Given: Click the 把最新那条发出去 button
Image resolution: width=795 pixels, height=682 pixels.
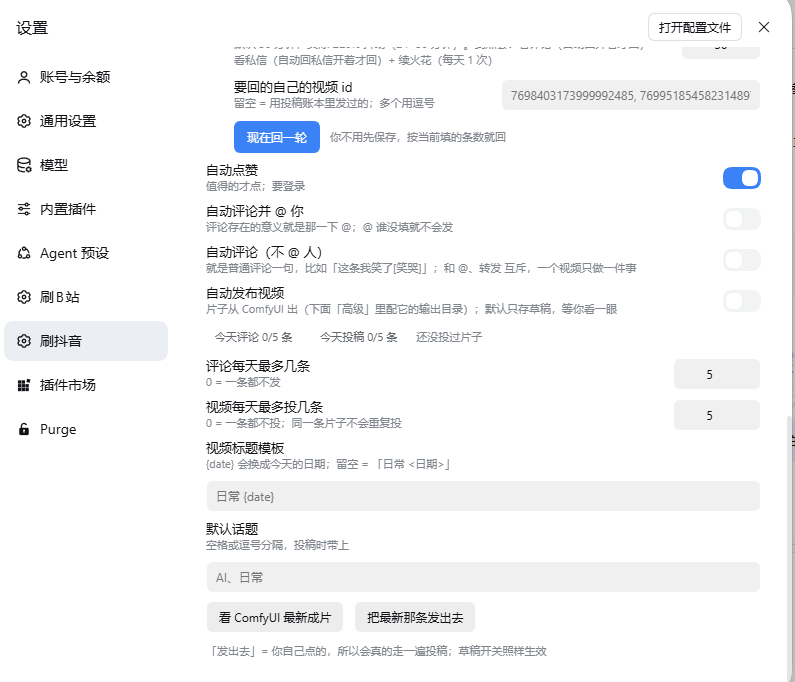Looking at the screenshot, I should 415,617.
